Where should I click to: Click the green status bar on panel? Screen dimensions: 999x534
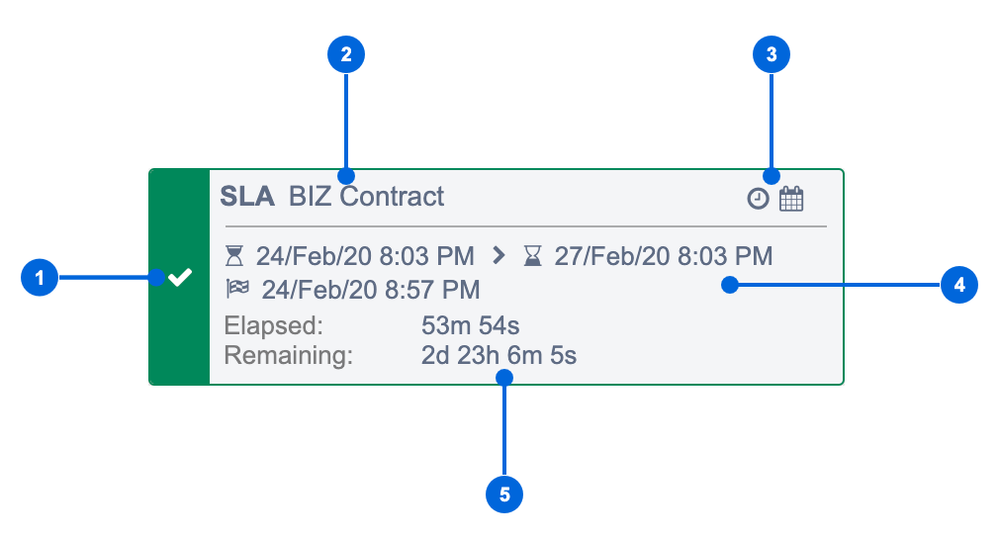179,277
